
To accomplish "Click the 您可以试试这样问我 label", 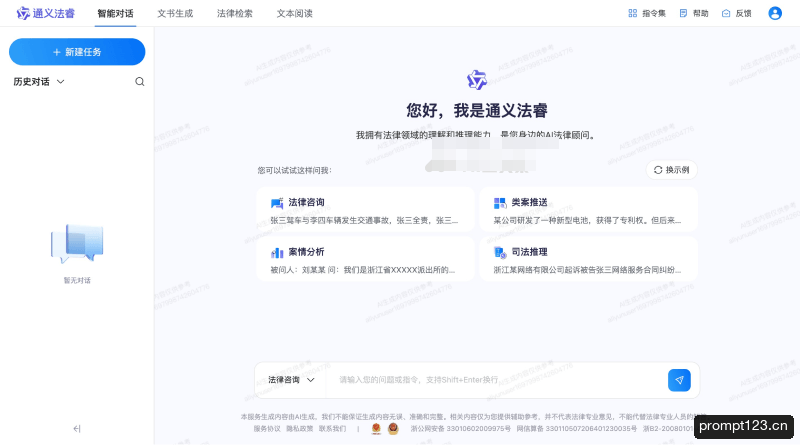I will [x=294, y=170].
